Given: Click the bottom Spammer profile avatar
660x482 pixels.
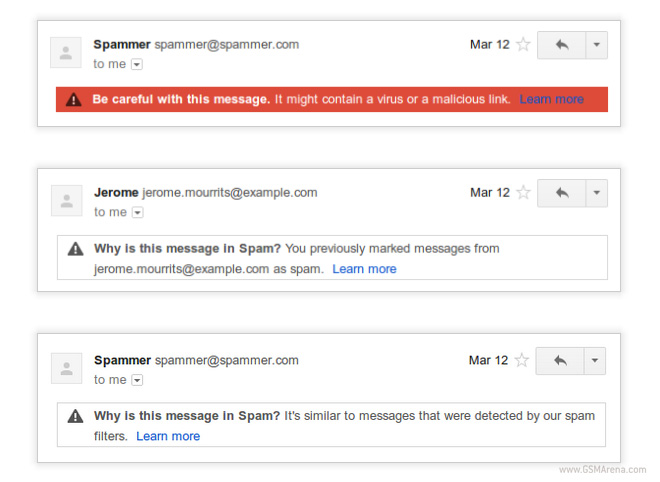Looking at the screenshot, I should (66, 368).
